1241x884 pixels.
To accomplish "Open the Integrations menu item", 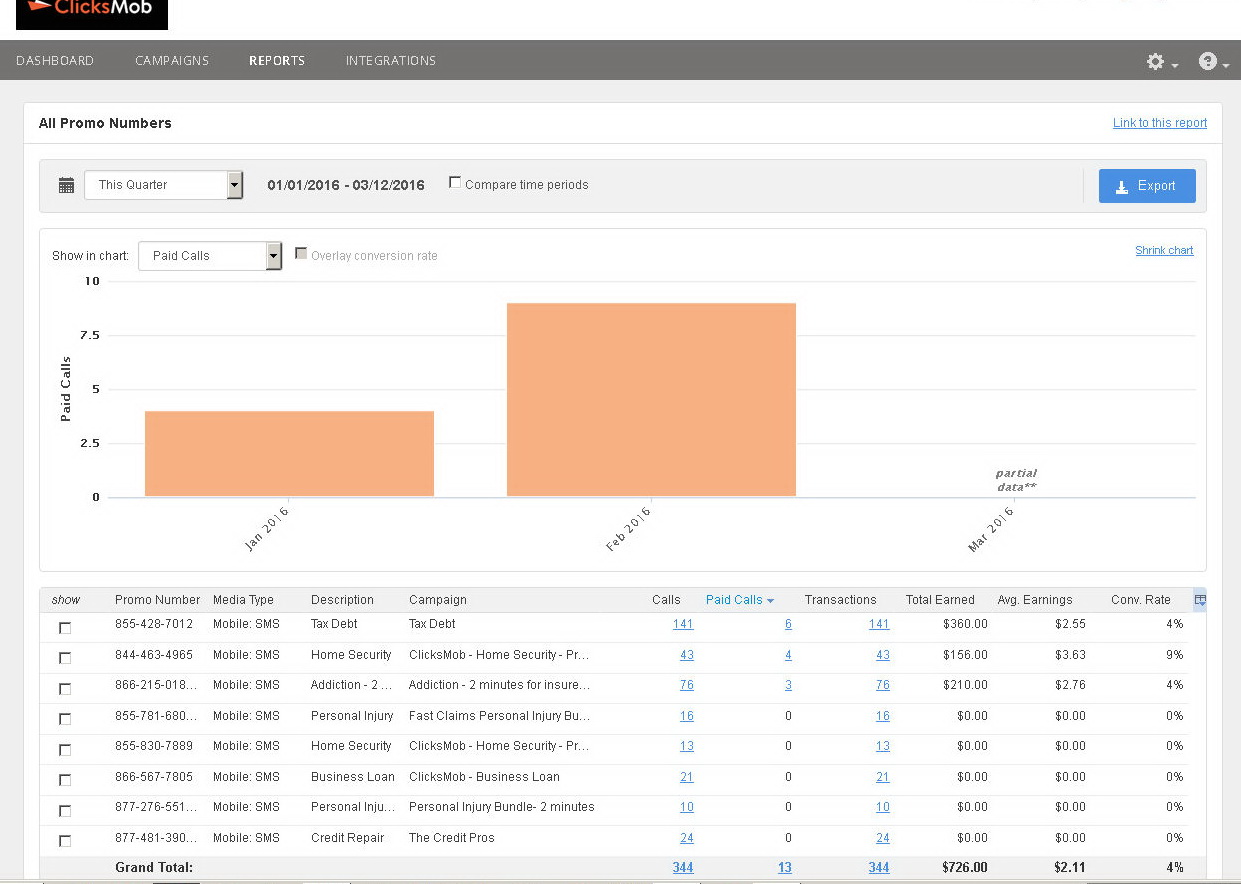I will click(391, 61).
